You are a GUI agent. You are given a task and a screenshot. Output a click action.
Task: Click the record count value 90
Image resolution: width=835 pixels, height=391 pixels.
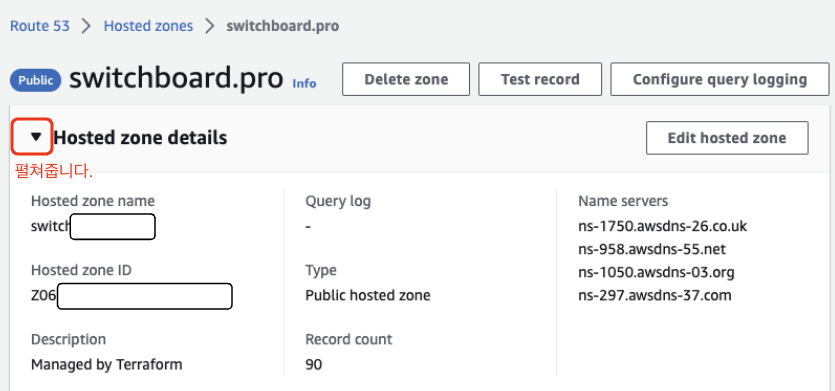pos(314,364)
